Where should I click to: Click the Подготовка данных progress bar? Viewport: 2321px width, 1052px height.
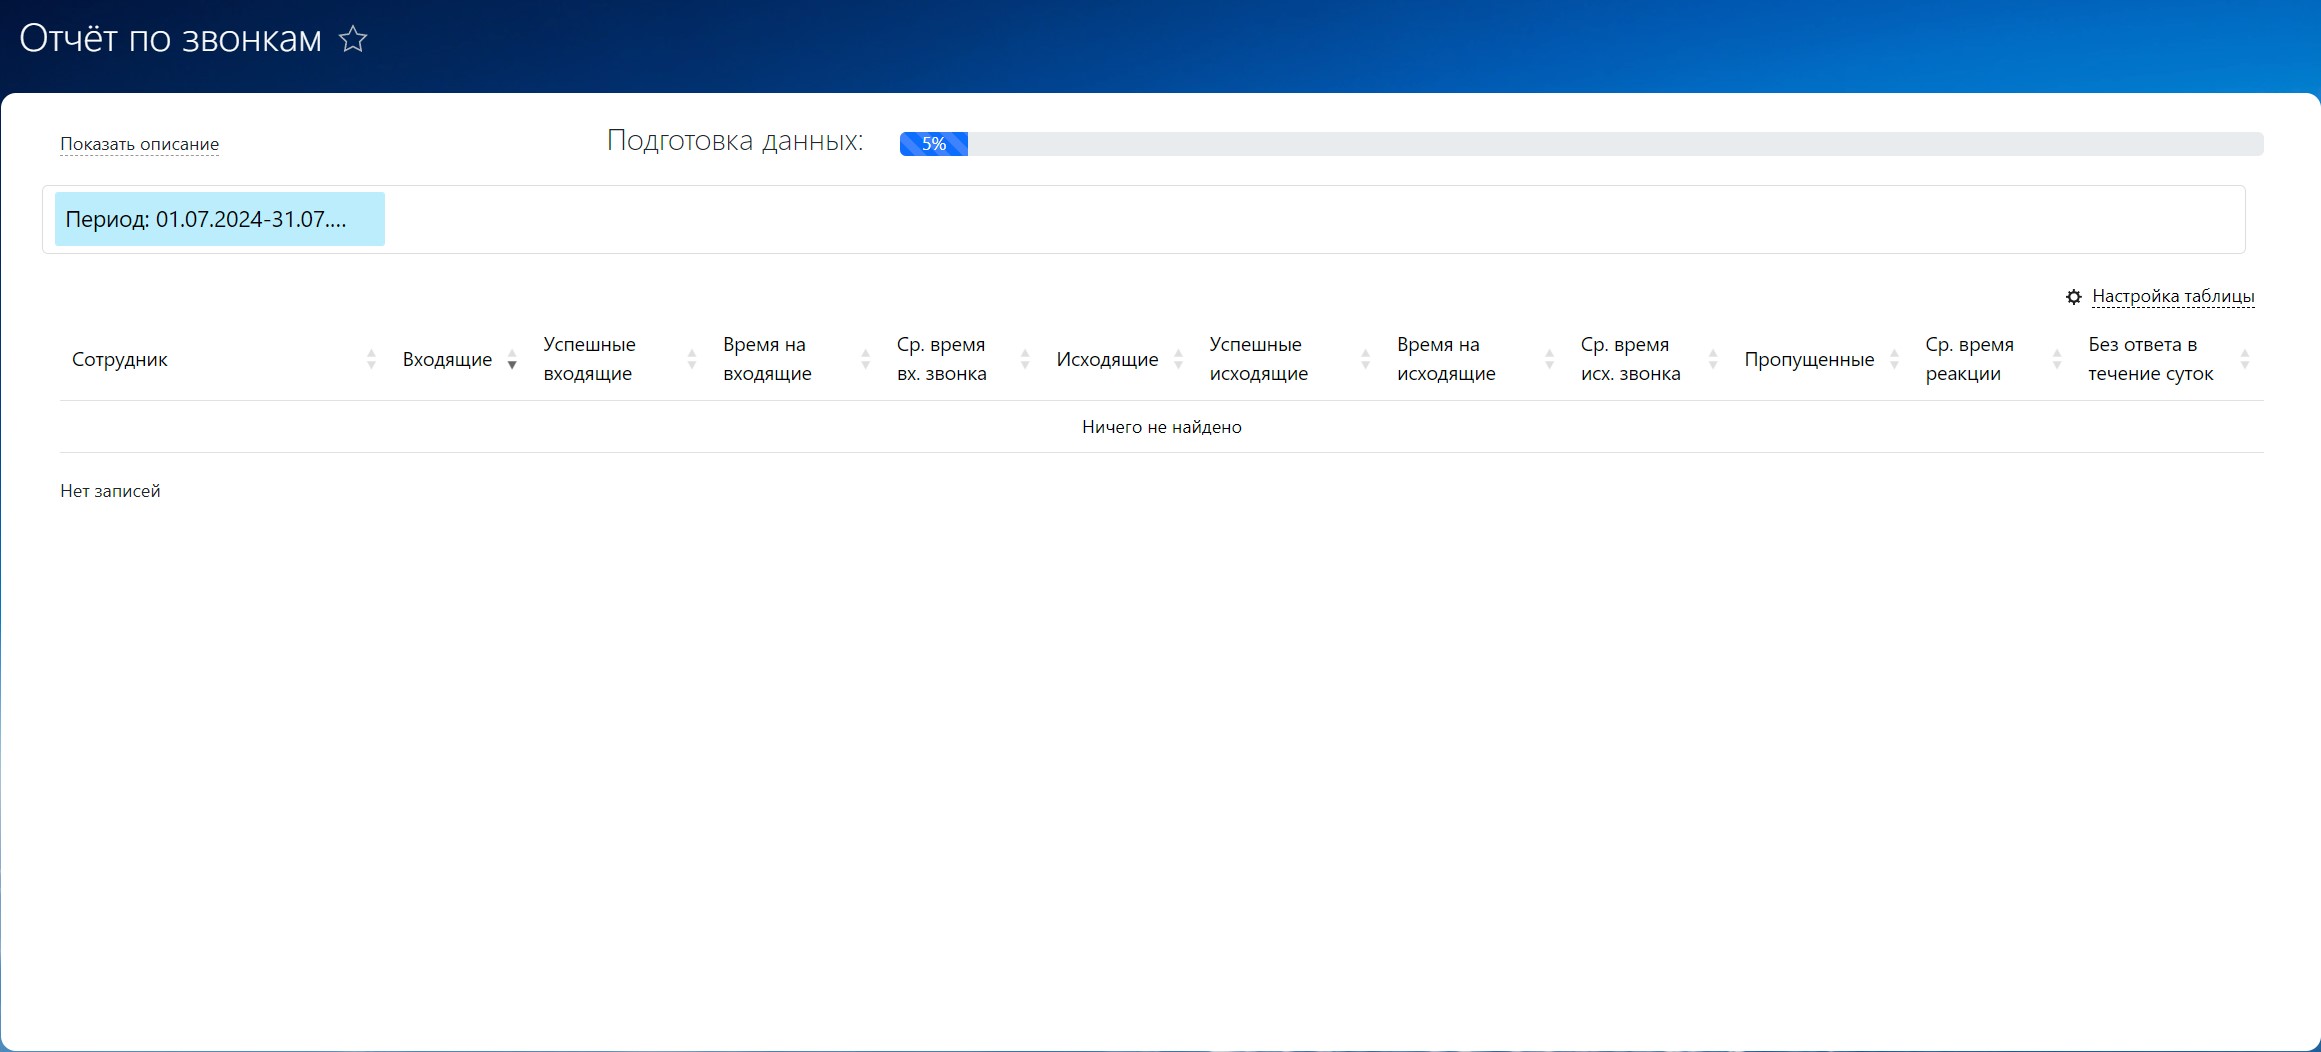[1580, 144]
